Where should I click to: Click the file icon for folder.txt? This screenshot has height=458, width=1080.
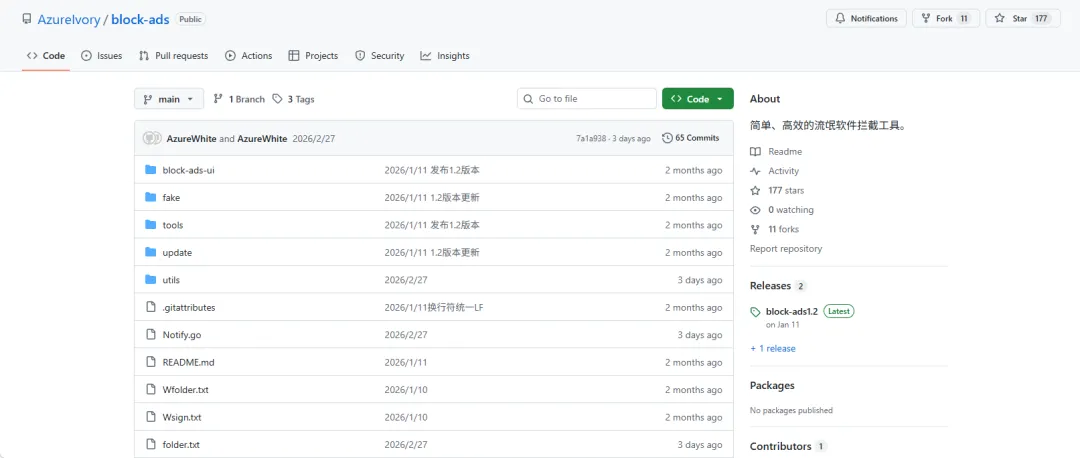(x=151, y=445)
